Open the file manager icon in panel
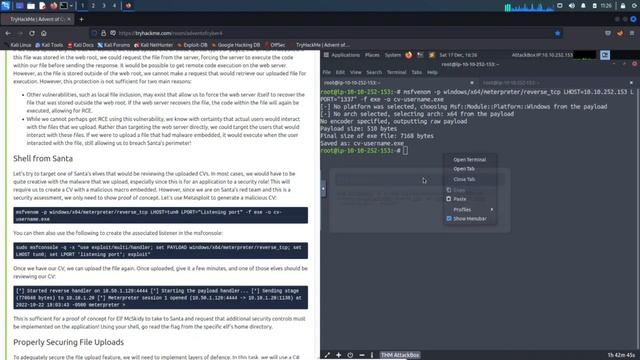Image resolution: width=640 pixels, height=360 pixels. click(31, 6)
